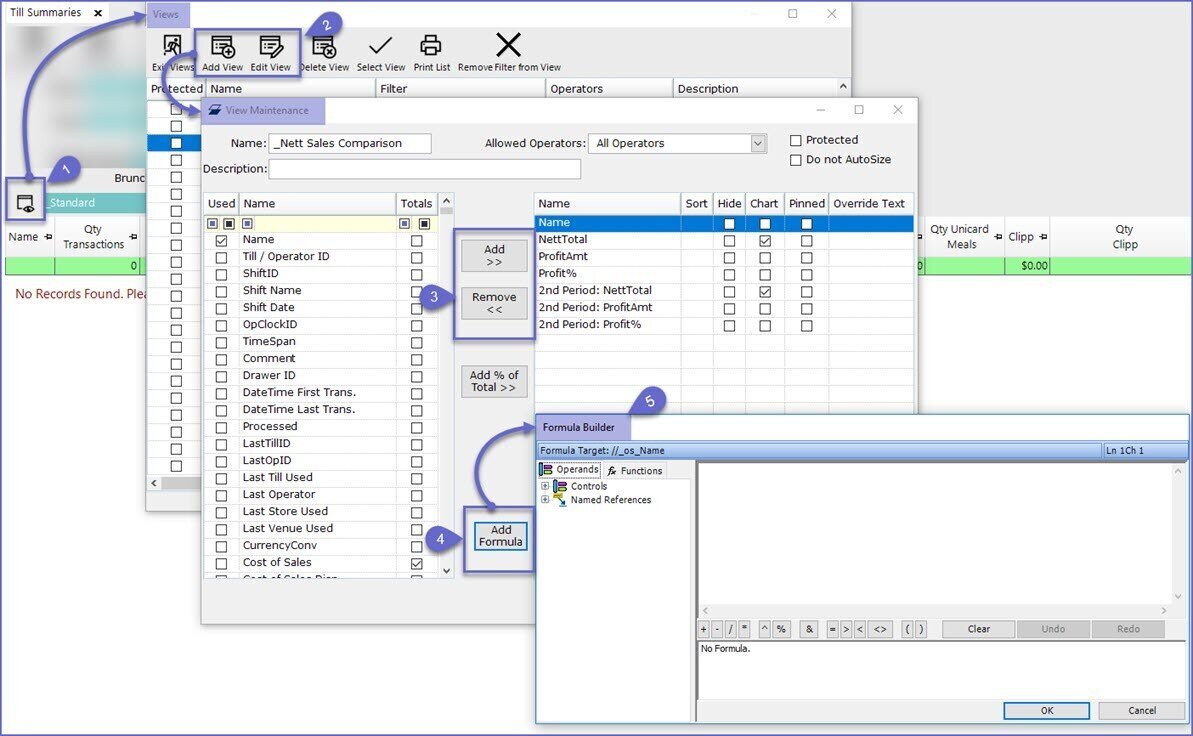Expand the Controls tree node

[545, 487]
